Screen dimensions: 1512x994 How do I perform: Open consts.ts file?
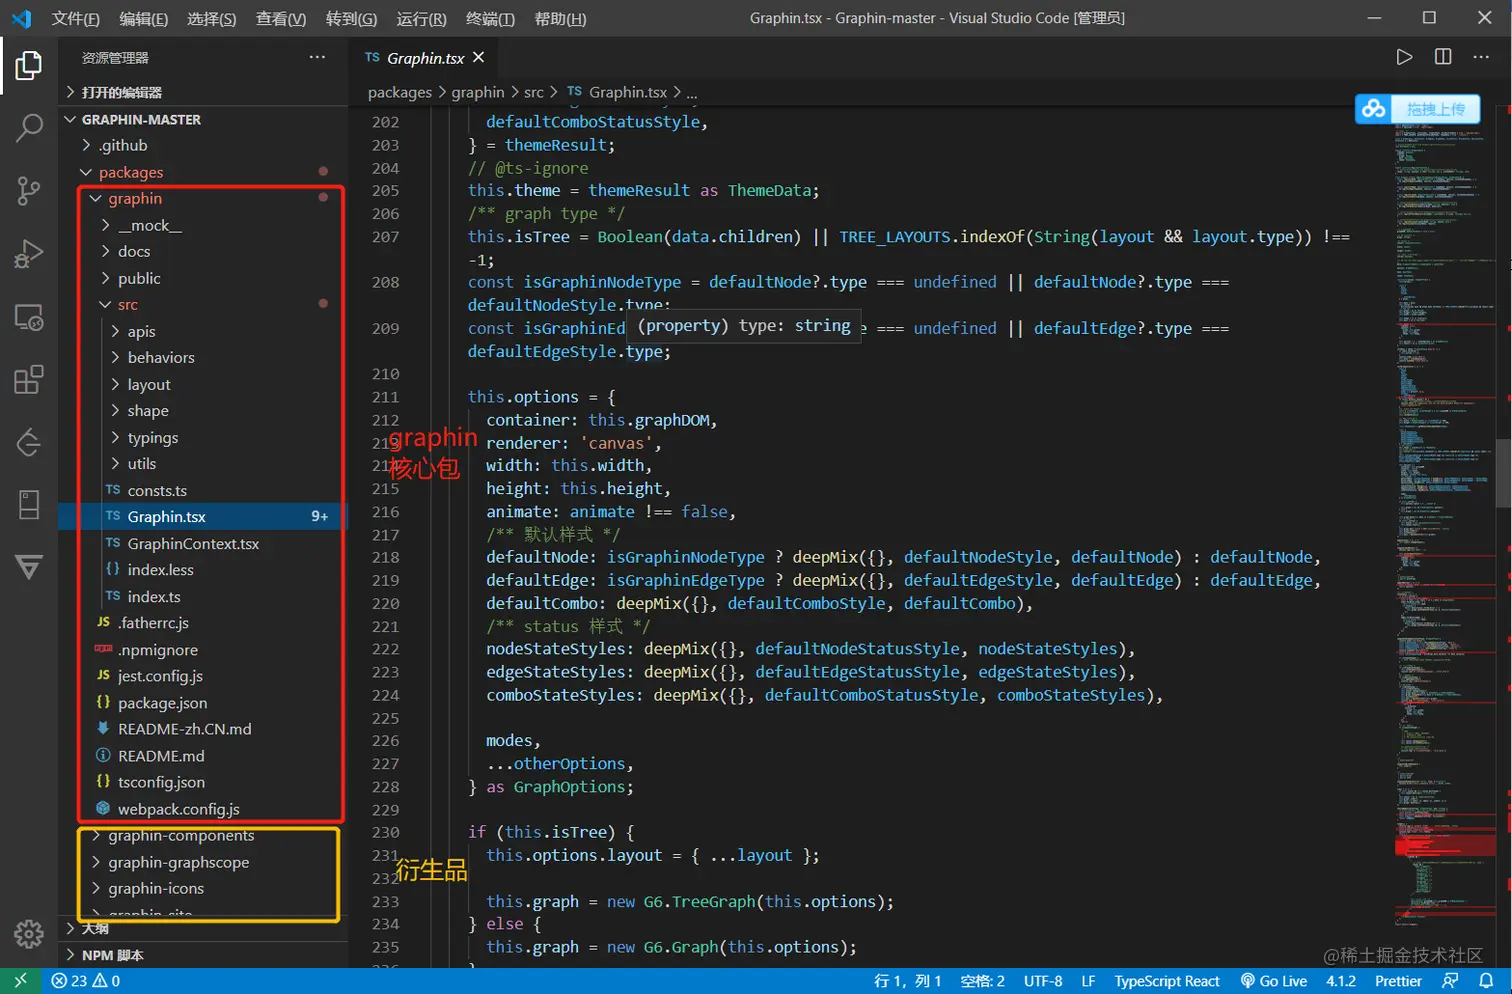pyautogui.click(x=203, y=490)
